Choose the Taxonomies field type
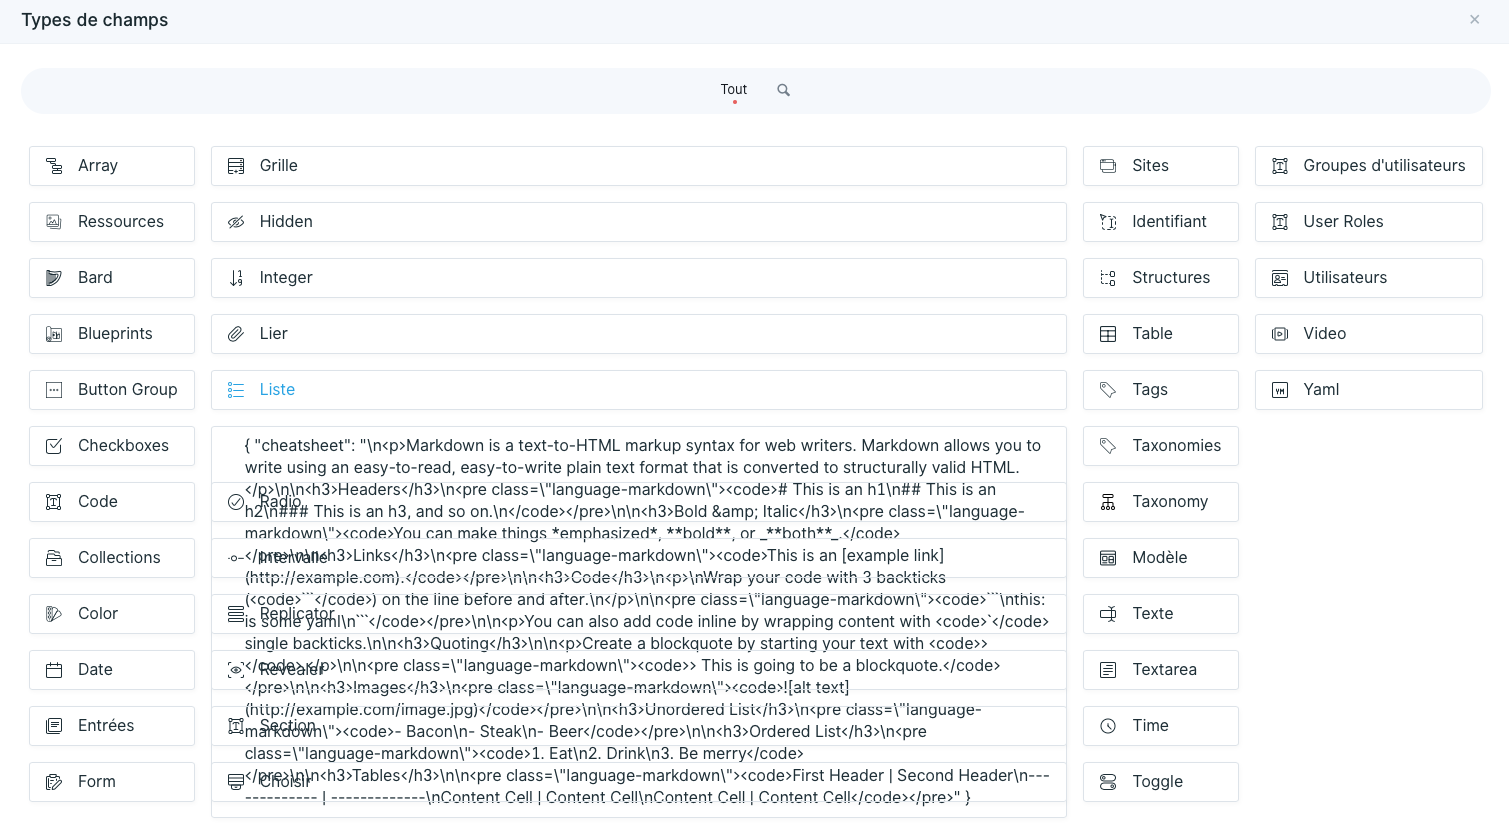 tap(1161, 446)
